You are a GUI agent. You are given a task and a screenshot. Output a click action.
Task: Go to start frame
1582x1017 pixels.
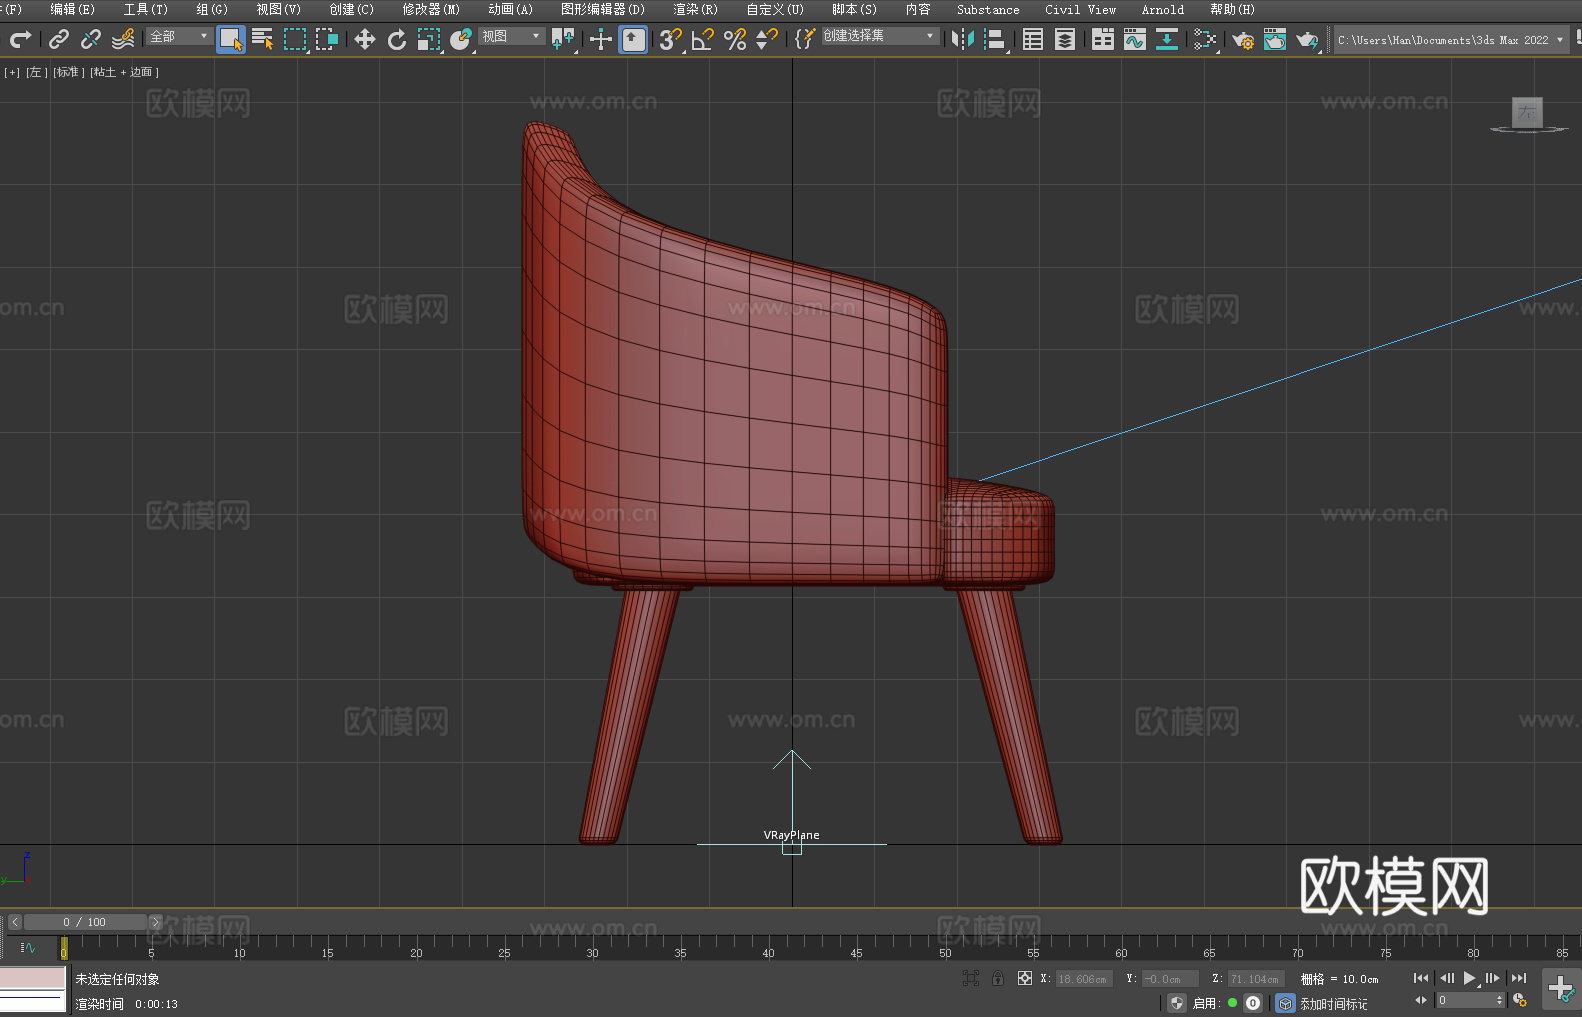[1420, 978]
